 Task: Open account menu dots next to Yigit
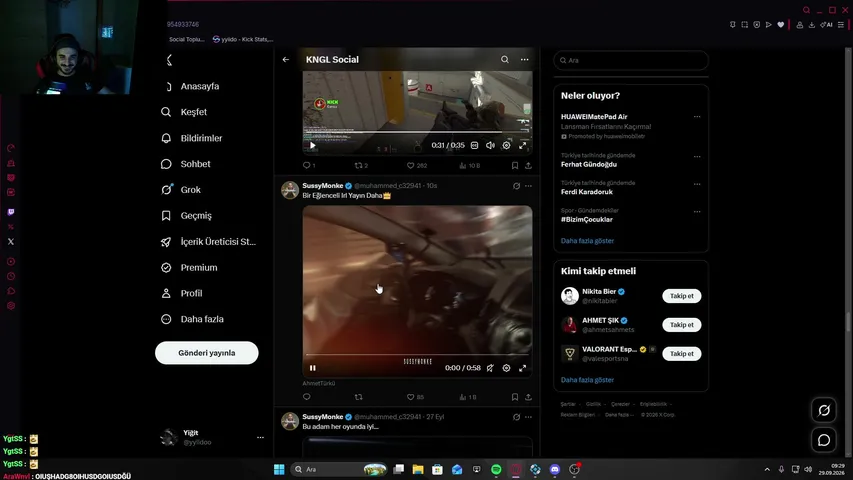click(x=260, y=437)
